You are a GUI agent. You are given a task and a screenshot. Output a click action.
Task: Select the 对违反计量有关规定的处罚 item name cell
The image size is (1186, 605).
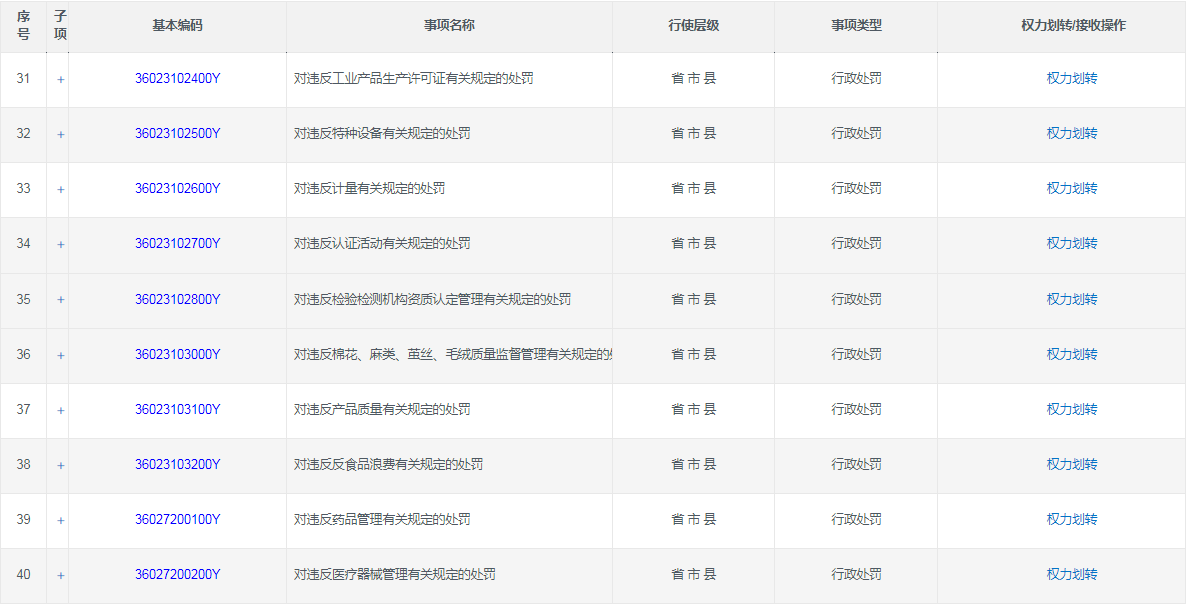[x=369, y=188]
